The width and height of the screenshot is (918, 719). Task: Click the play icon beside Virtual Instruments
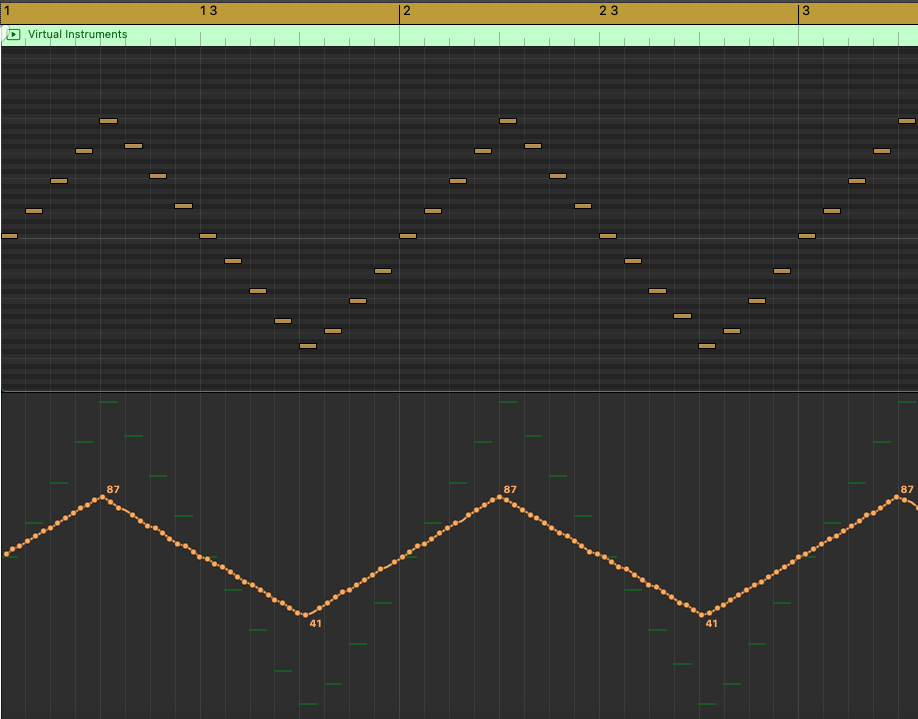pos(13,35)
